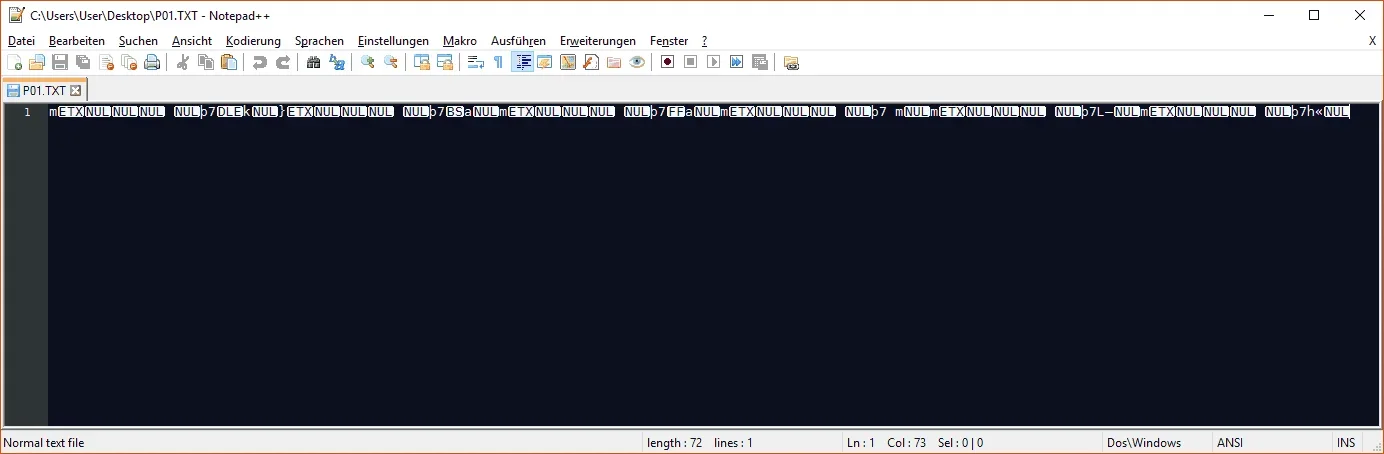Screen dimensions: 1384x454
Task: Open the Replace dialog toolbar icon
Action: (x=337, y=62)
